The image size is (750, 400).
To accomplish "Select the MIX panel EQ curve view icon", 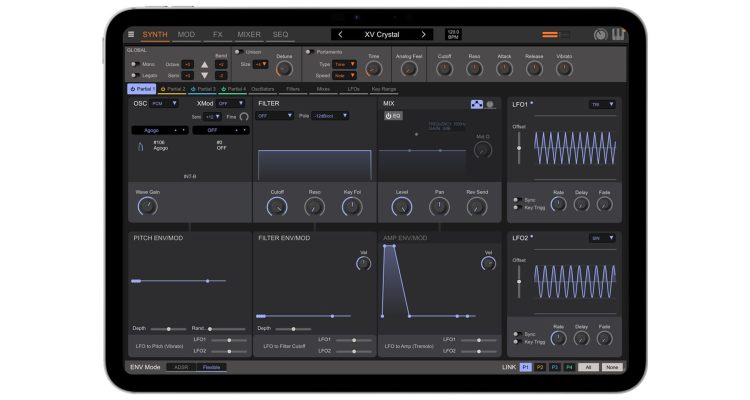I will tap(476, 104).
